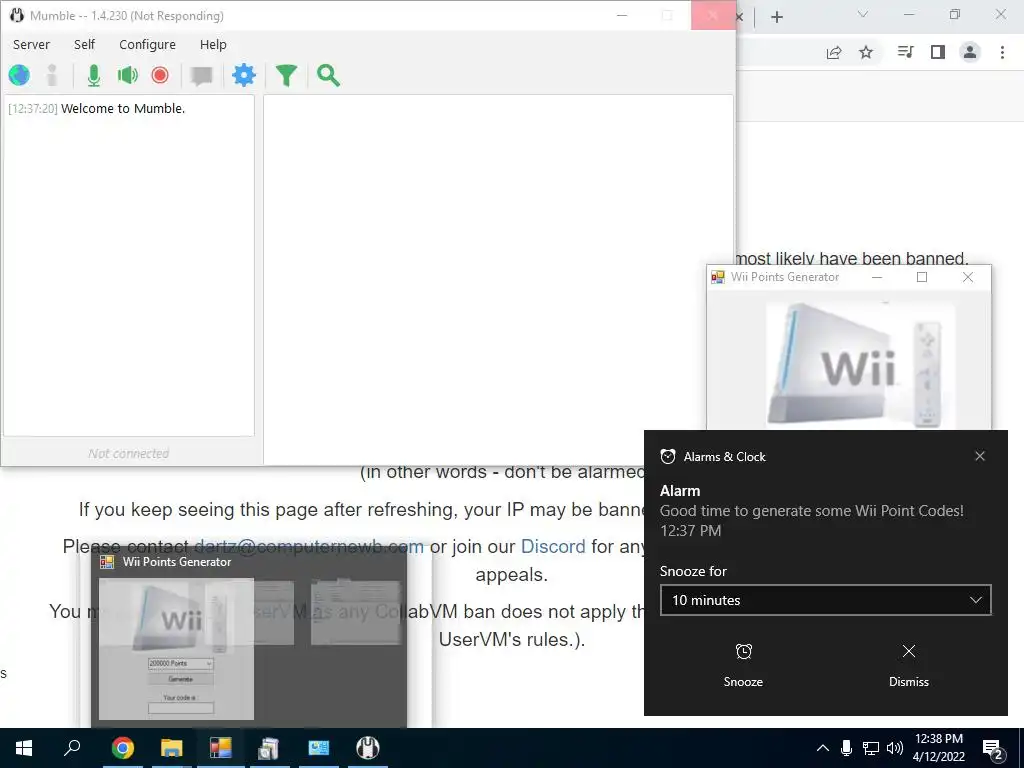
Task: Toggle the comment speech bubble icon
Action: (x=201, y=76)
